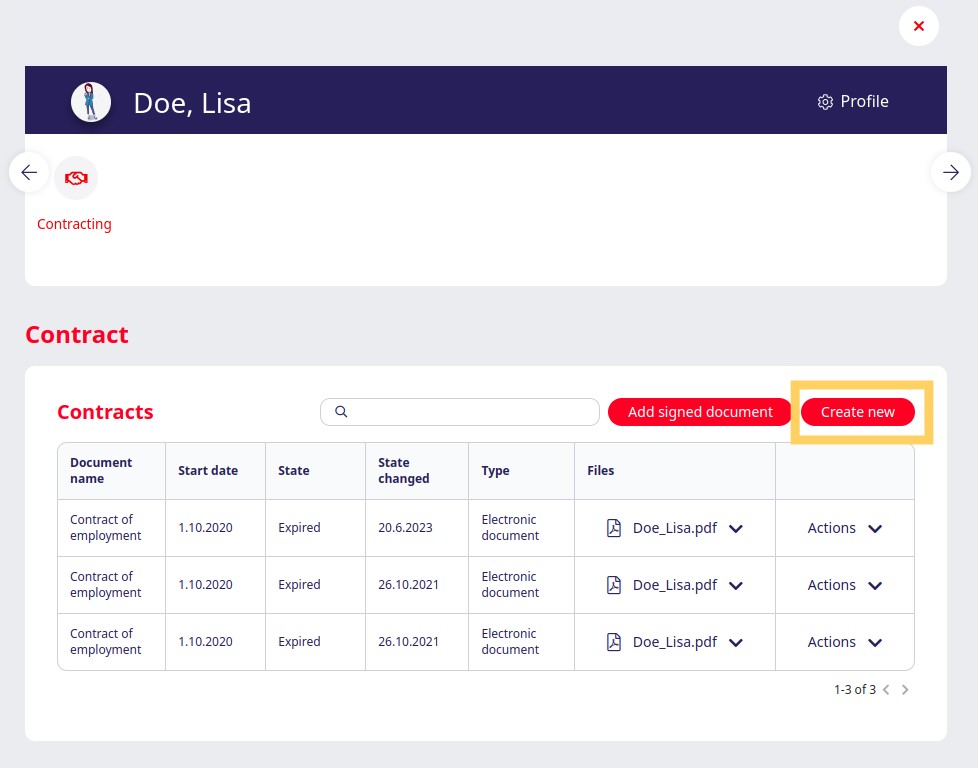Select the 20.6.2023 state changed cell

coord(417,528)
